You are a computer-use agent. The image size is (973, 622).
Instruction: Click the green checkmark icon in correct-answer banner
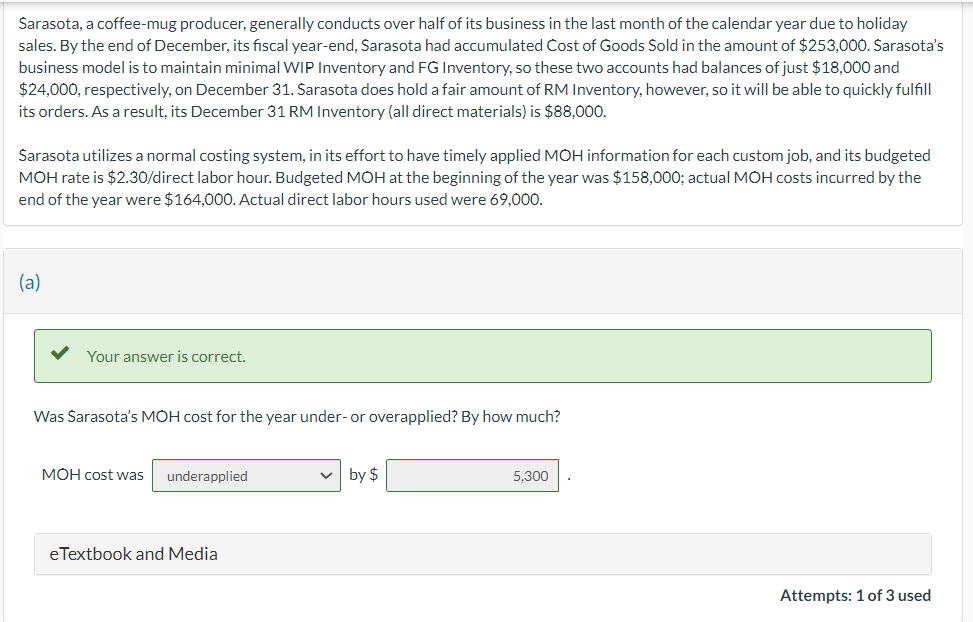coord(60,354)
